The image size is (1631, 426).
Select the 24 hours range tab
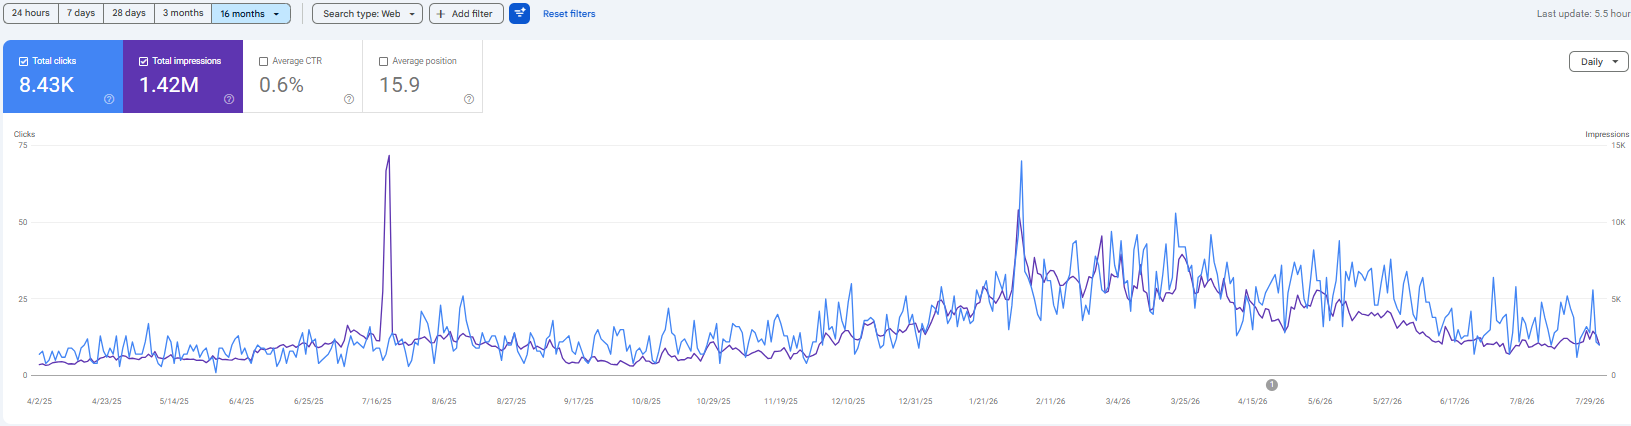point(31,14)
